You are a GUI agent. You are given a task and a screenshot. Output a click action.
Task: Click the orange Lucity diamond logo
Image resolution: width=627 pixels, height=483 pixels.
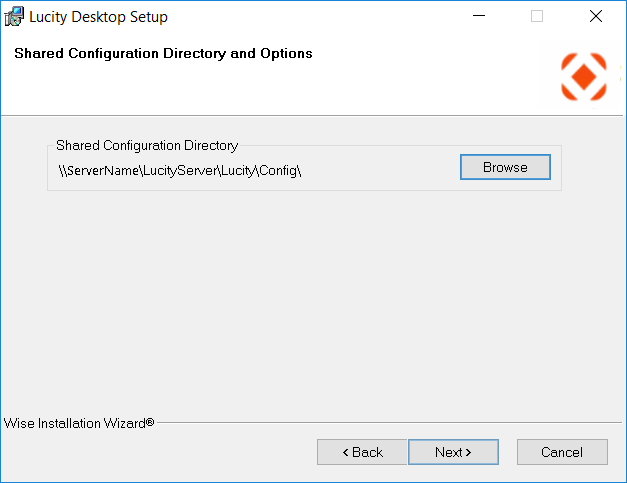click(x=583, y=77)
